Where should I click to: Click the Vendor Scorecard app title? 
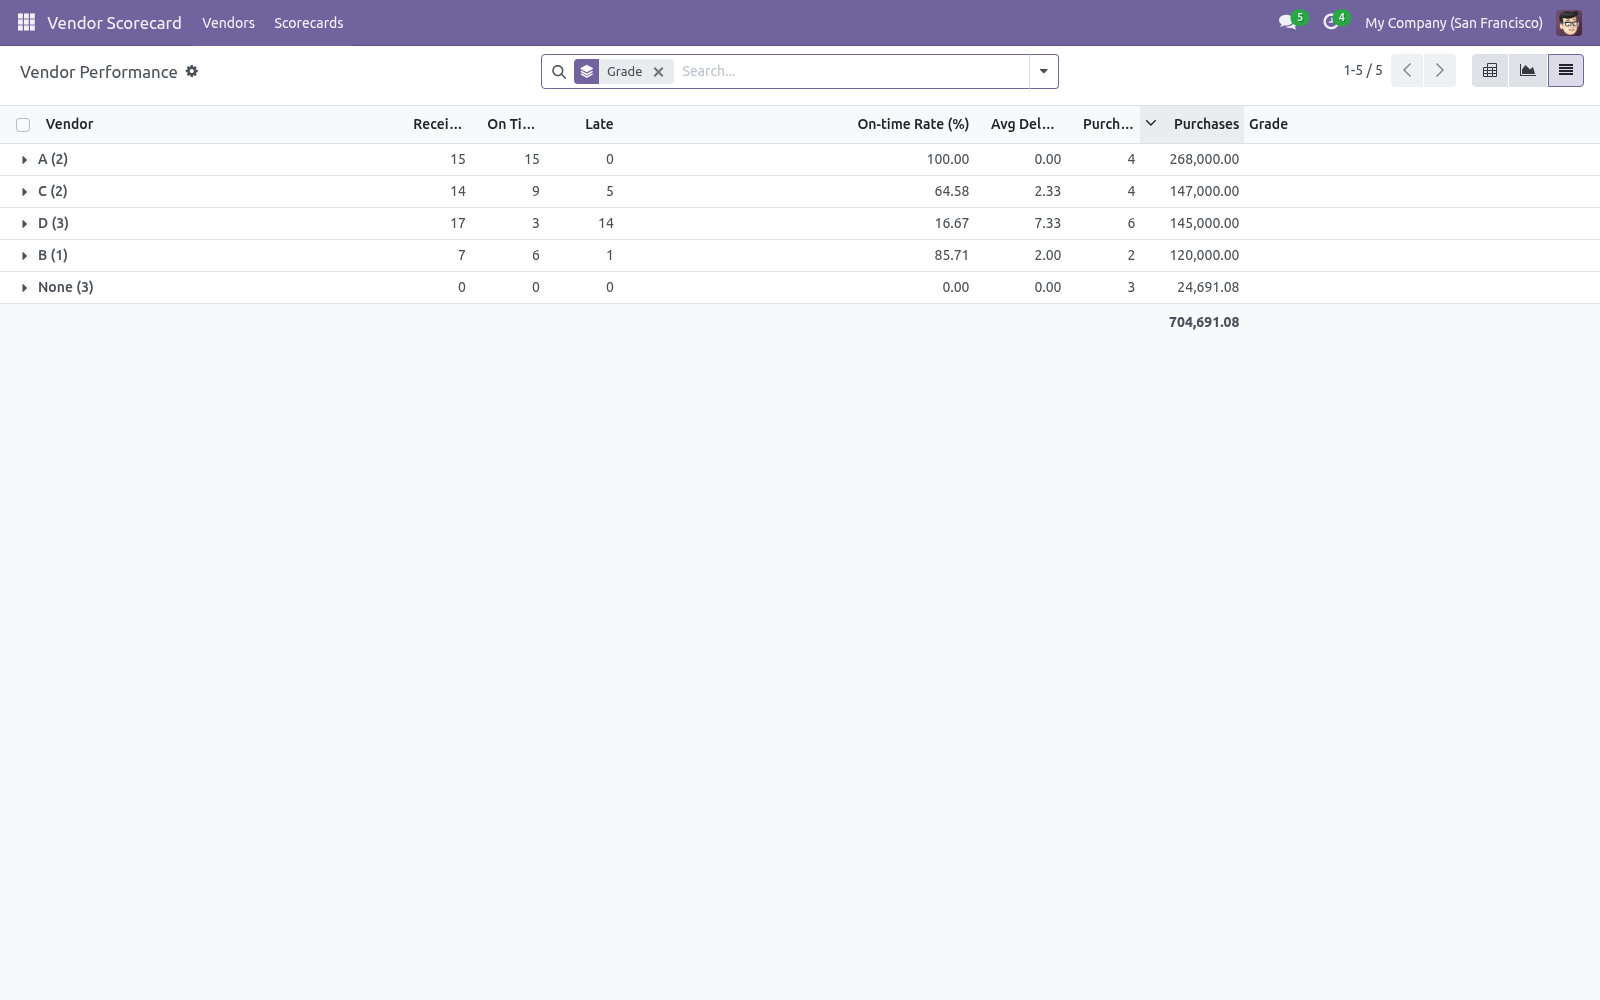tap(114, 22)
